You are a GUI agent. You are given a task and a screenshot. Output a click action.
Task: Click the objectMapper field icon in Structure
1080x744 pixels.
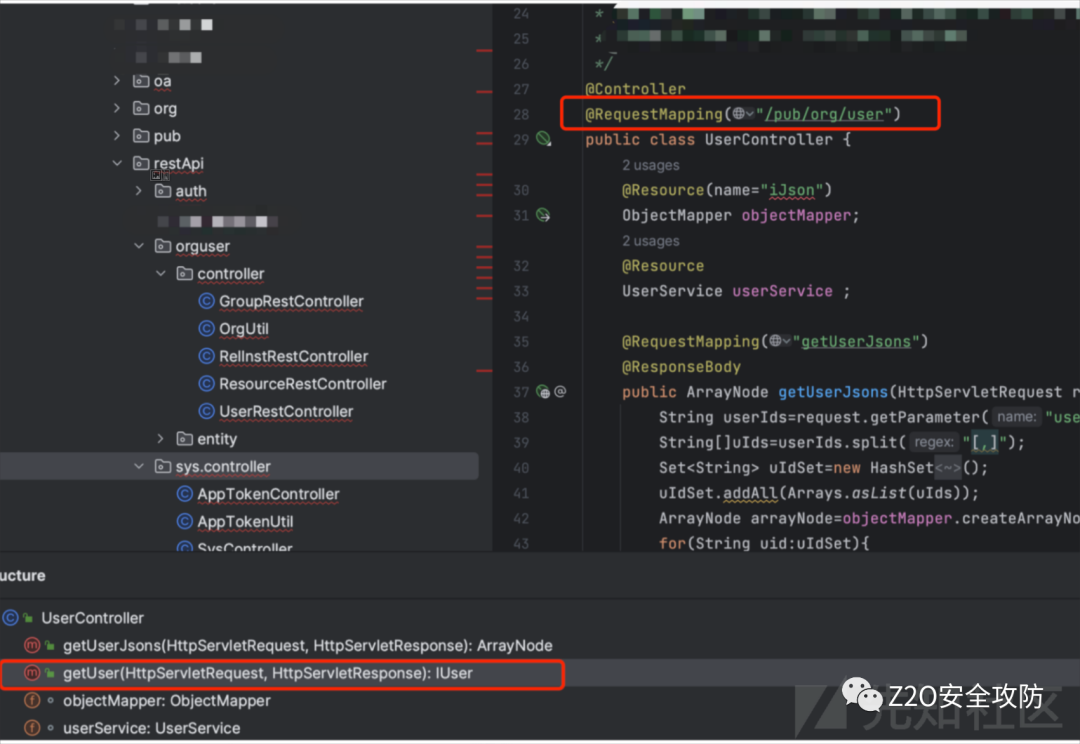(32, 701)
